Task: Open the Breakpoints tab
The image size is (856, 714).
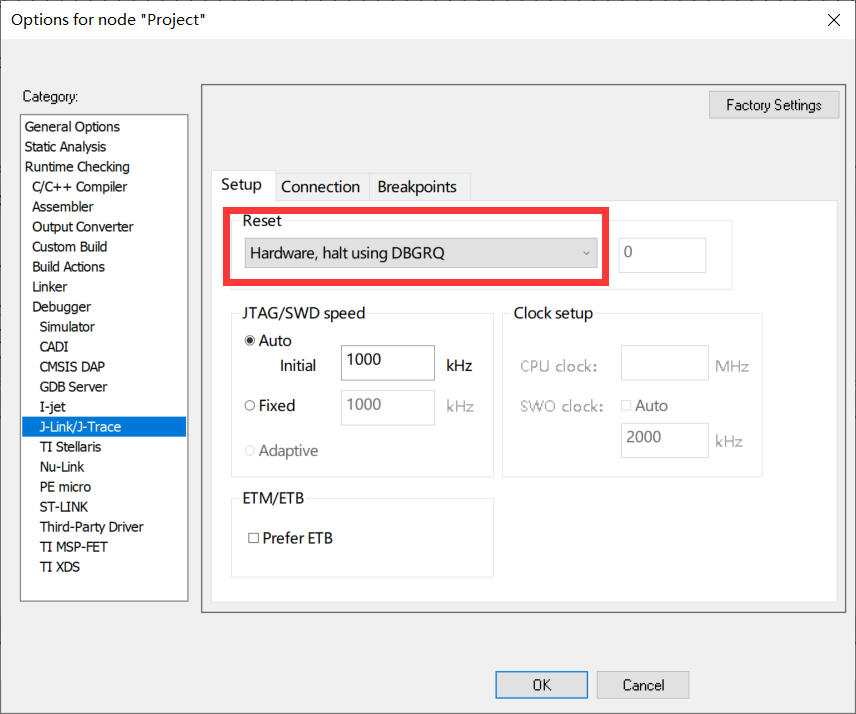Action: tap(417, 187)
